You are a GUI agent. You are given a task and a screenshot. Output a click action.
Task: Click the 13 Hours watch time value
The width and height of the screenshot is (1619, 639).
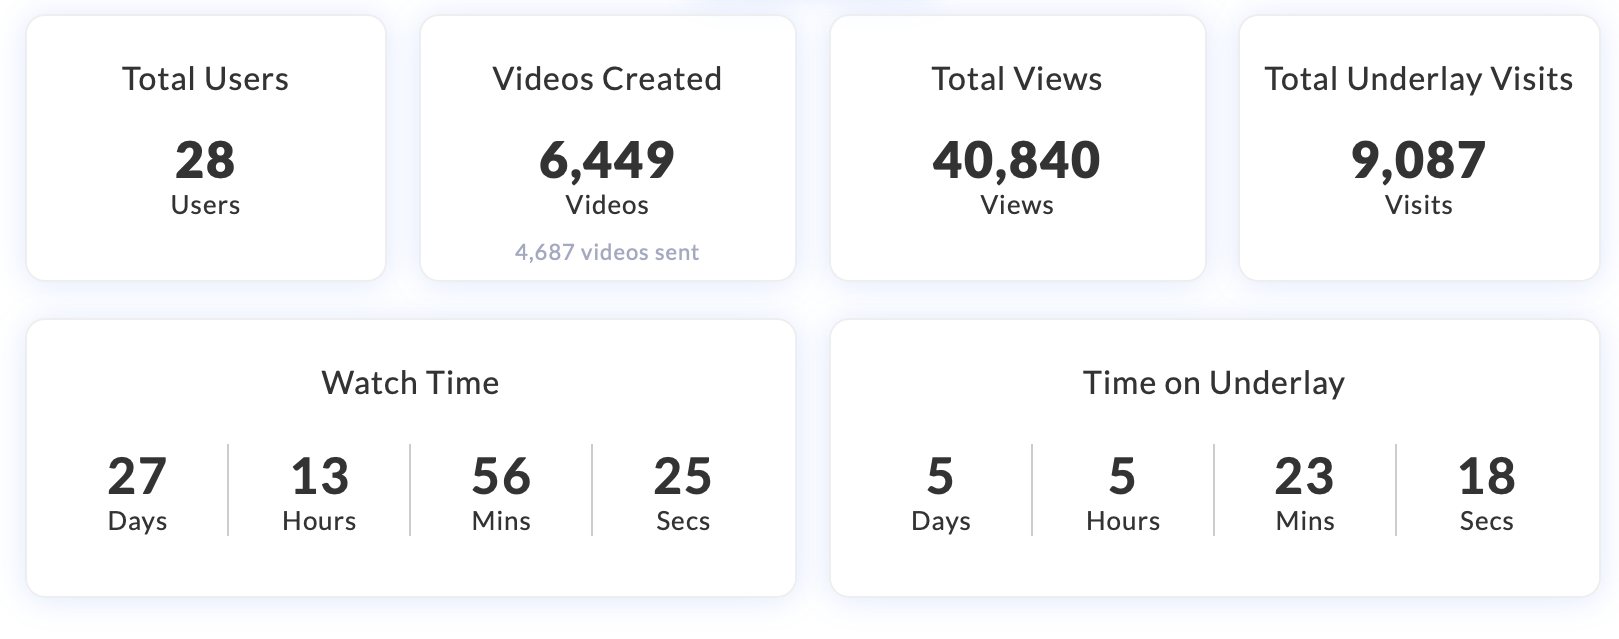(x=319, y=477)
